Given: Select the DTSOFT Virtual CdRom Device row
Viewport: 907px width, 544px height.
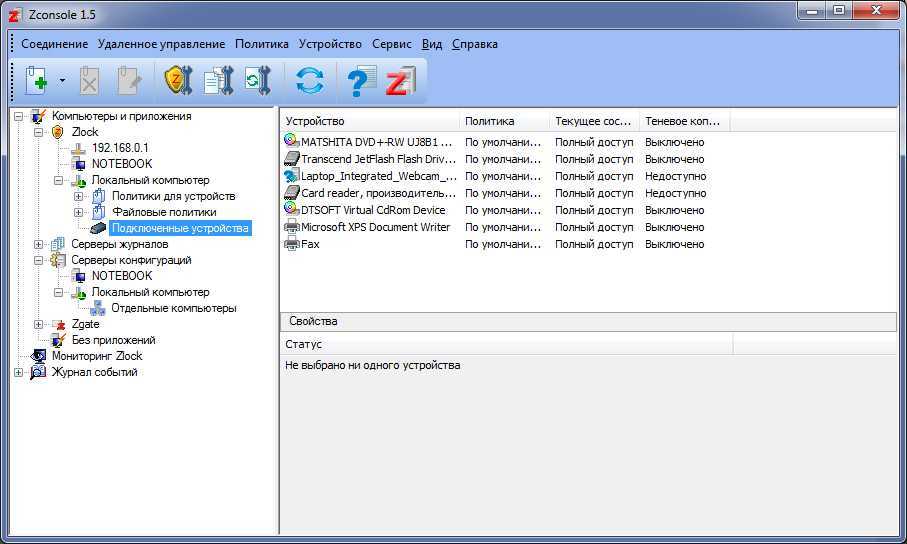Looking at the screenshot, I should (373, 210).
